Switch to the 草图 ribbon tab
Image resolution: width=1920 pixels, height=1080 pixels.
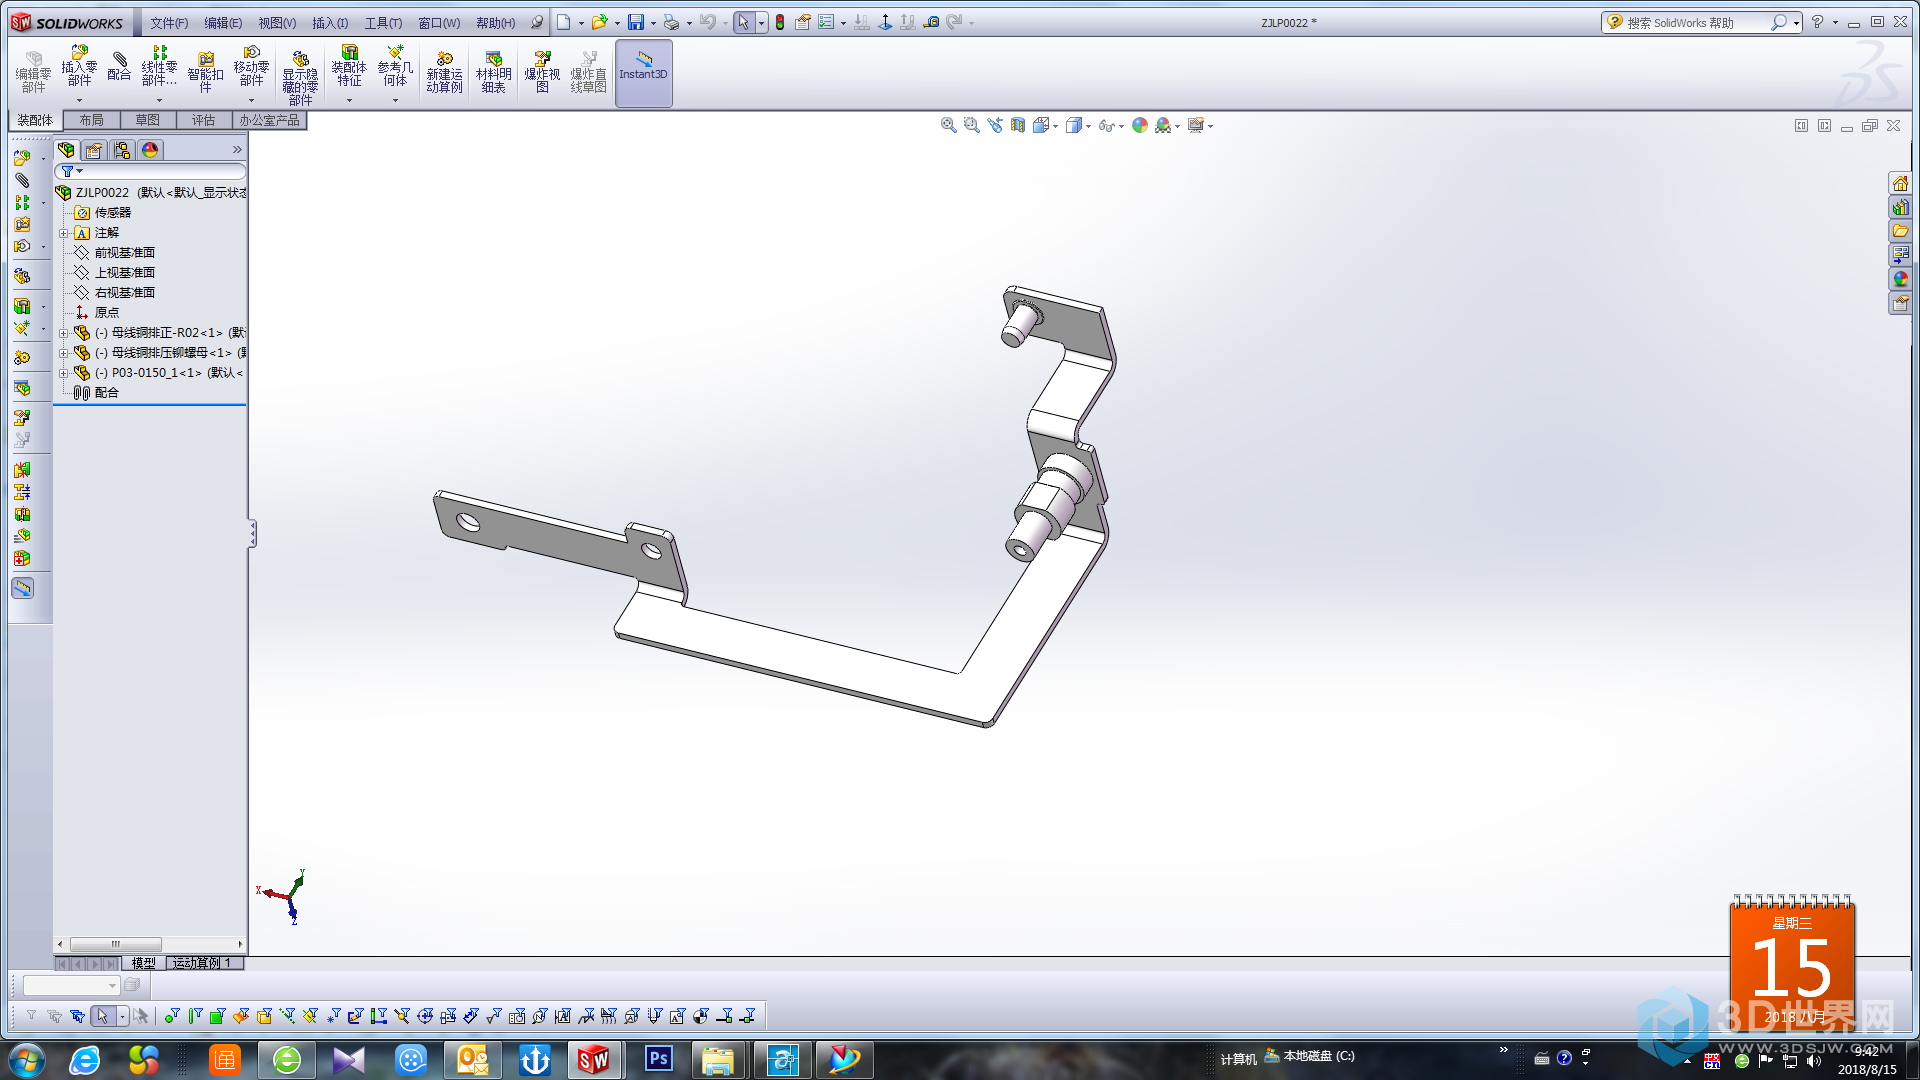148,120
